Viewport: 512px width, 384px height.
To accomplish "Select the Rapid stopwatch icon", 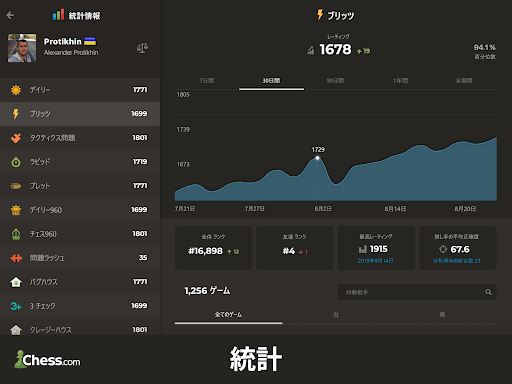I will (16, 162).
